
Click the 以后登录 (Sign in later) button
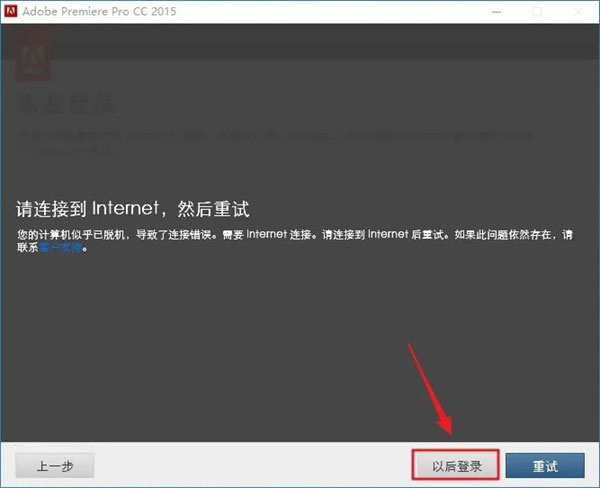pyautogui.click(x=456, y=465)
